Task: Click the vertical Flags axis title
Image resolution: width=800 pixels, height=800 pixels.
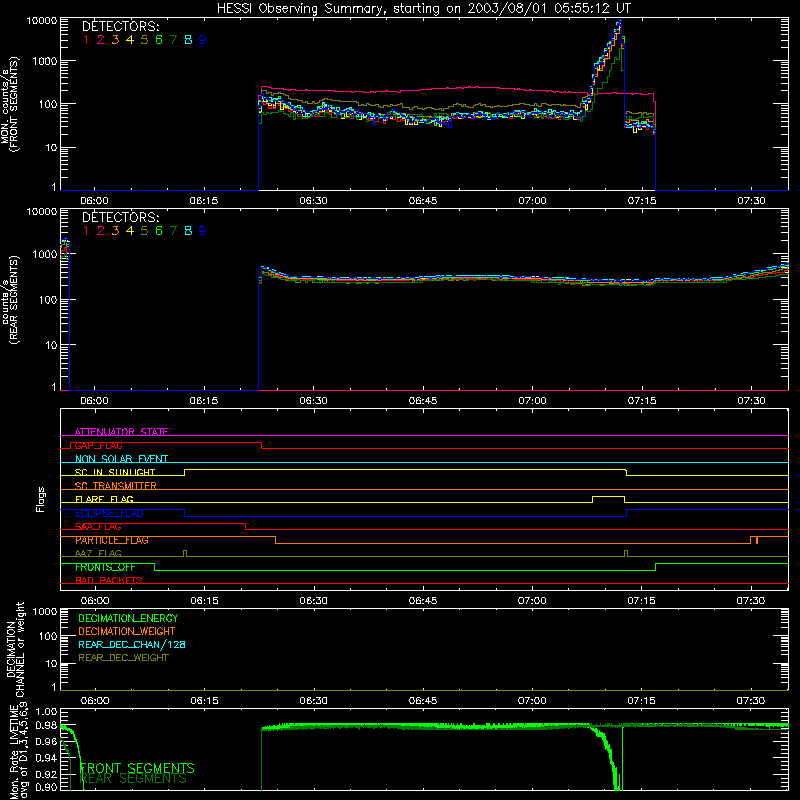Action: tap(40, 499)
